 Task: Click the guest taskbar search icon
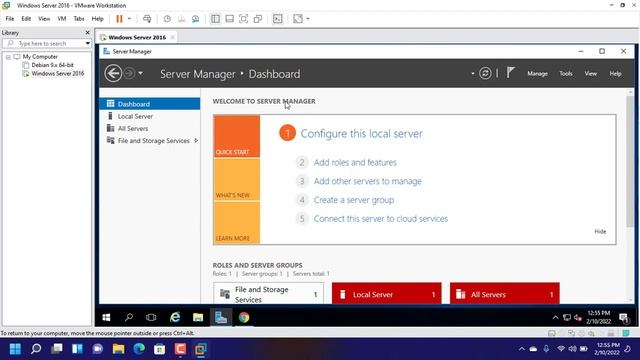point(129,318)
